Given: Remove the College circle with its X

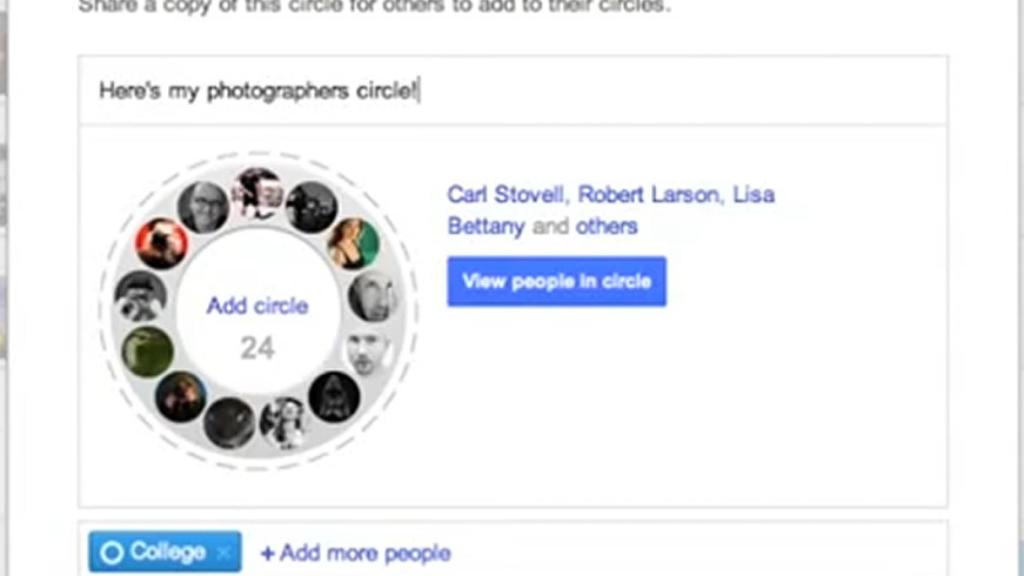Looking at the screenshot, I should pyautogui.click(x=224, y=551).
